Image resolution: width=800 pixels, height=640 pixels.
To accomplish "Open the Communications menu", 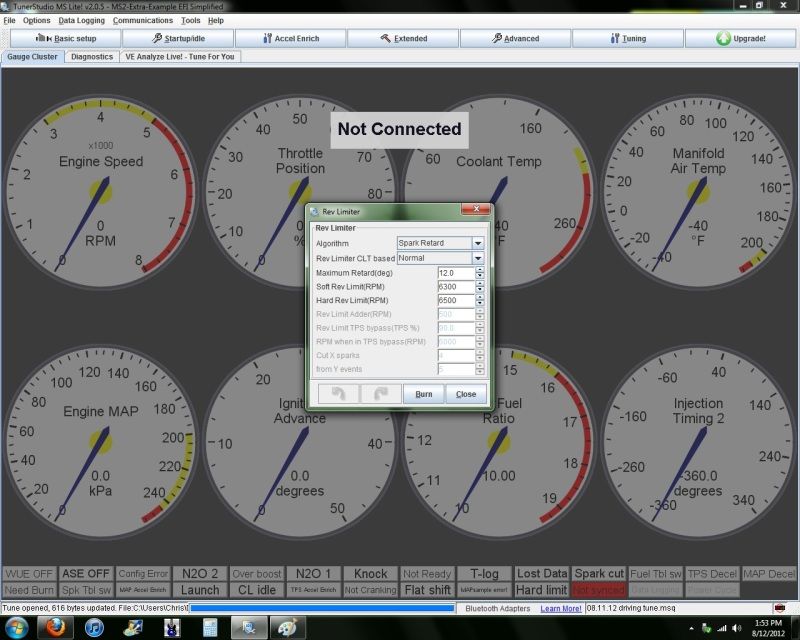I will pyautogui.click(x=143, y=20).
